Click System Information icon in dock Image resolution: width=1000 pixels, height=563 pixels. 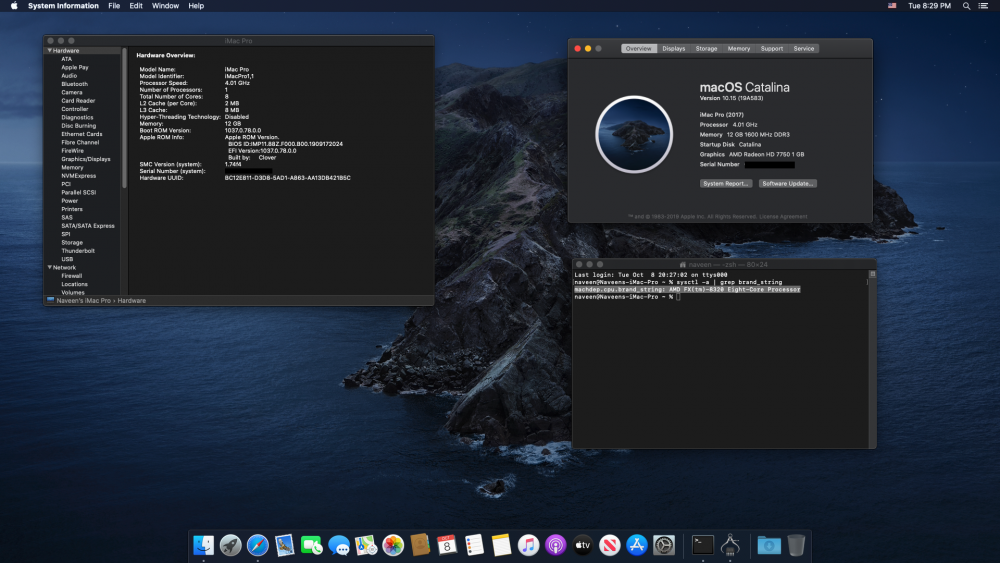(x=730, y=545)
